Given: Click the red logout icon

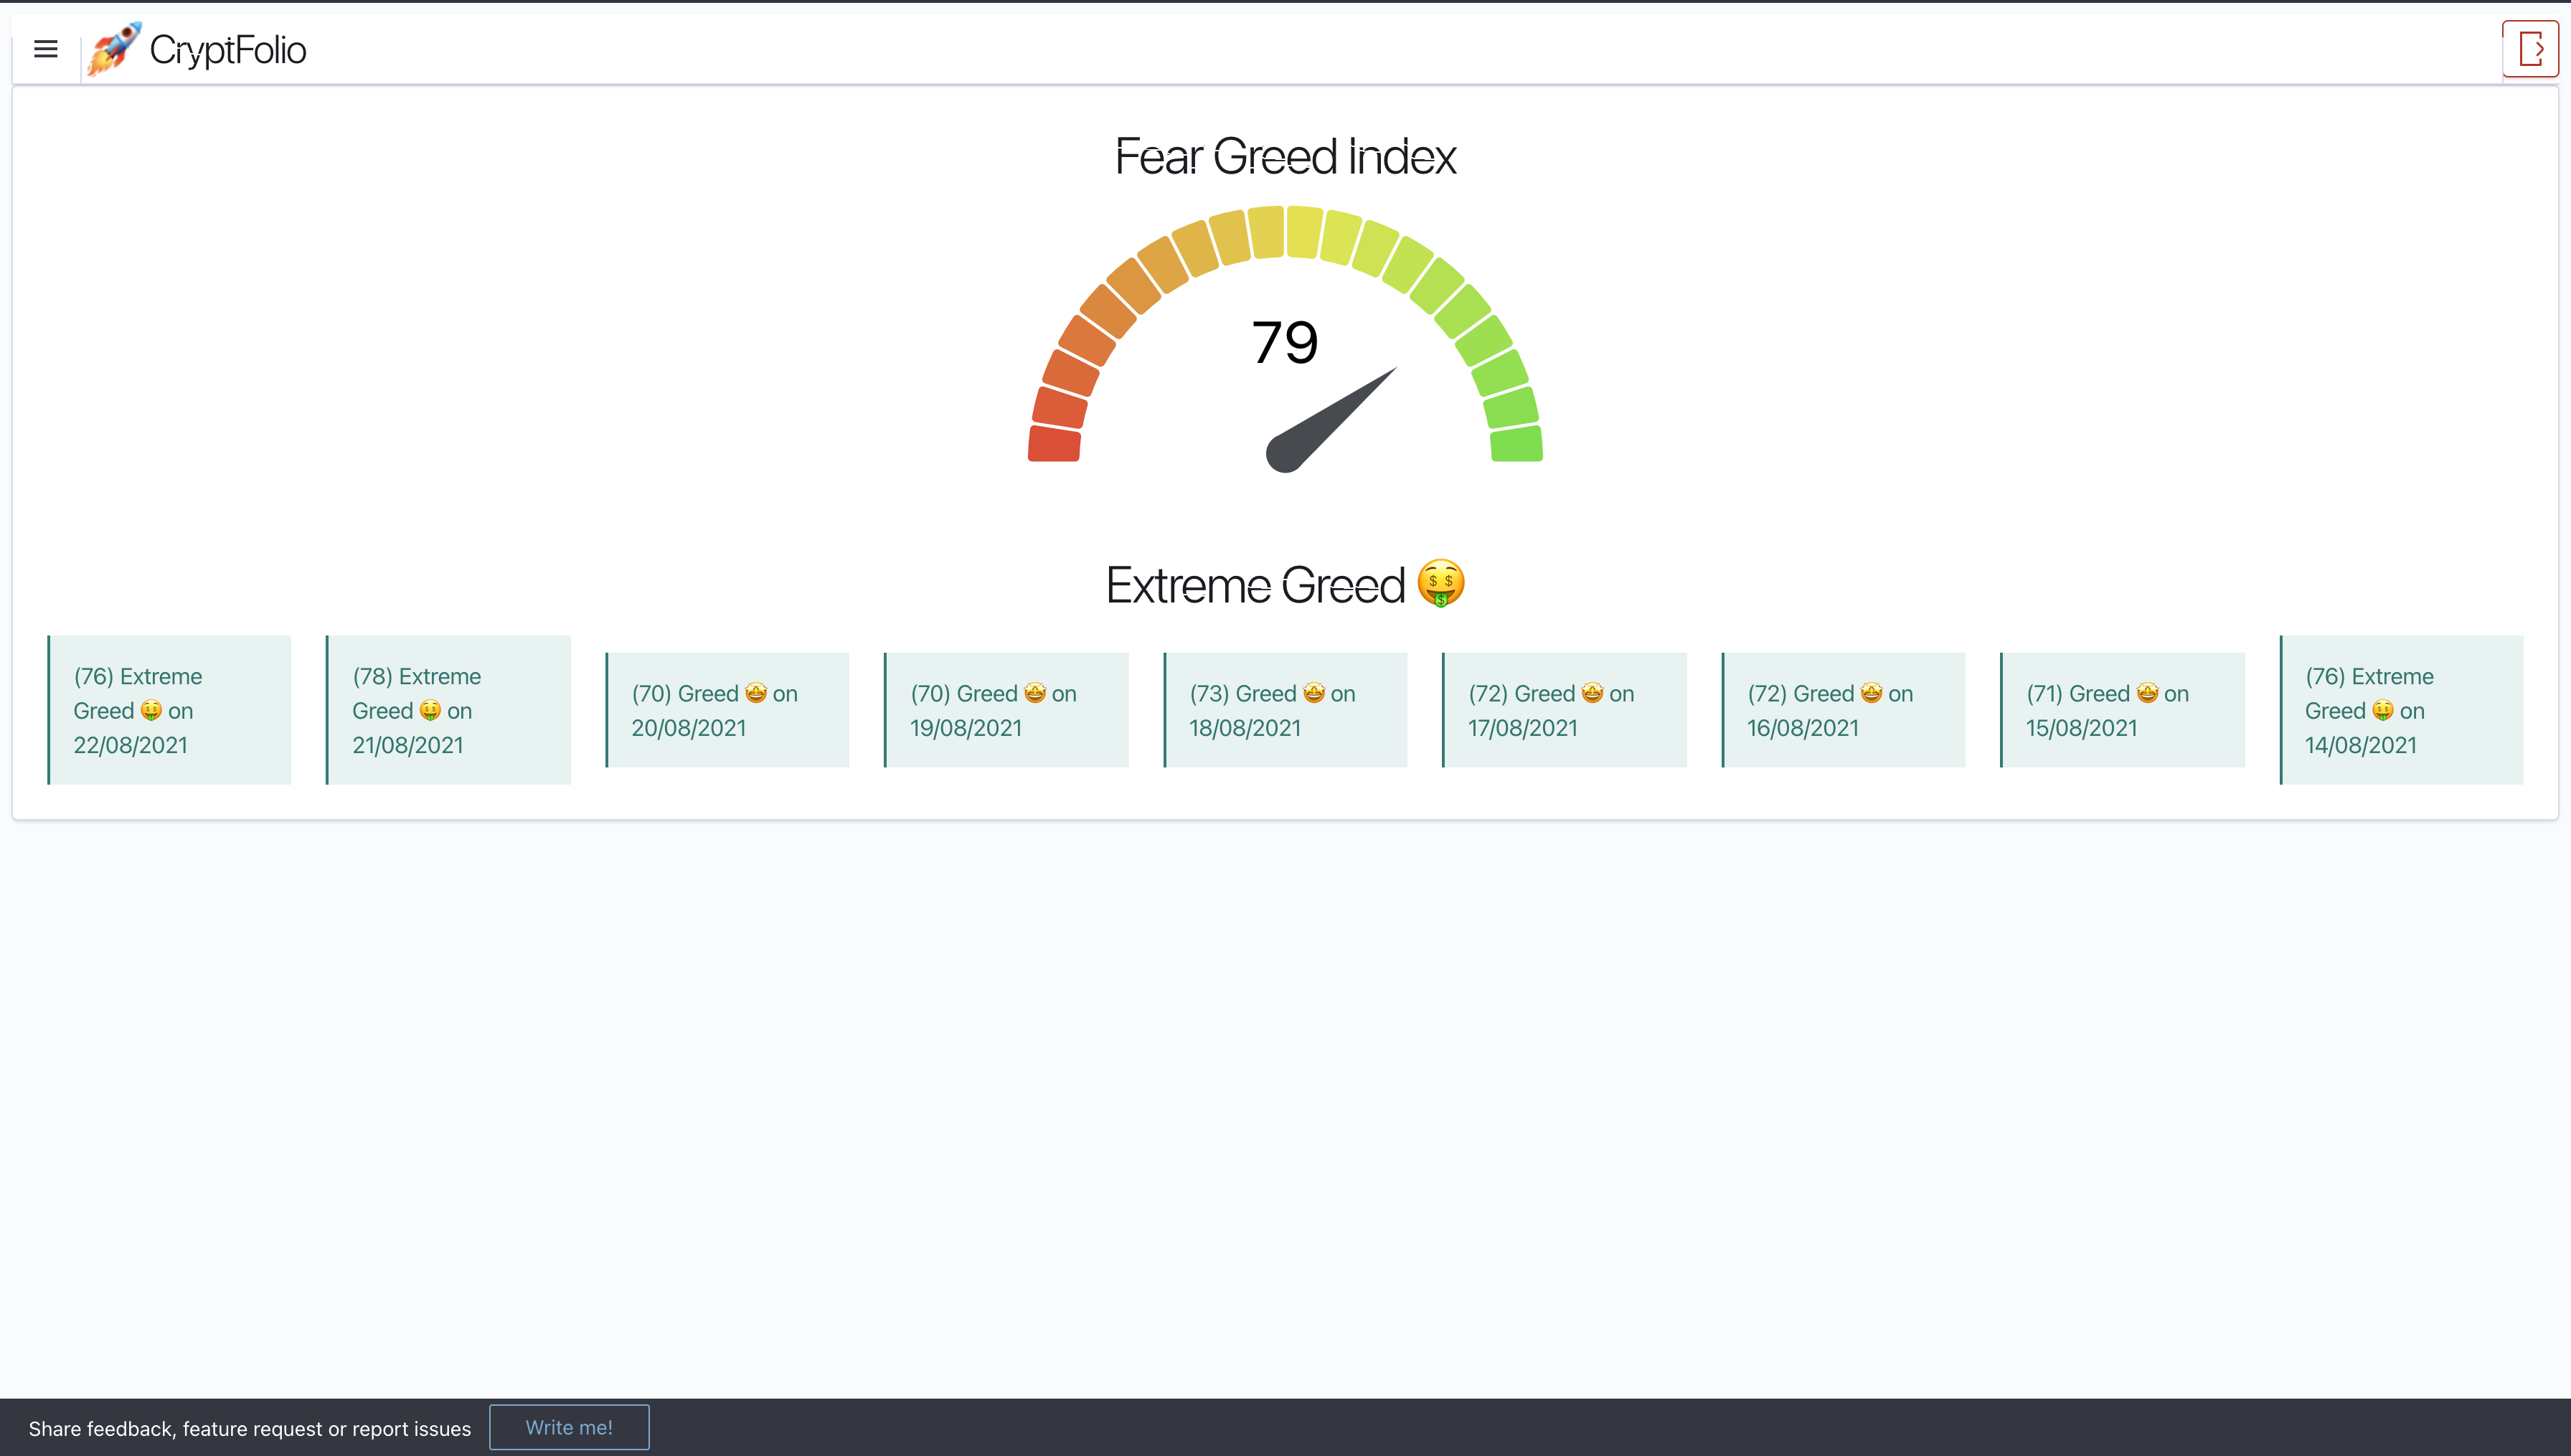Looking at the screenshot, I should coord(2530,48).
